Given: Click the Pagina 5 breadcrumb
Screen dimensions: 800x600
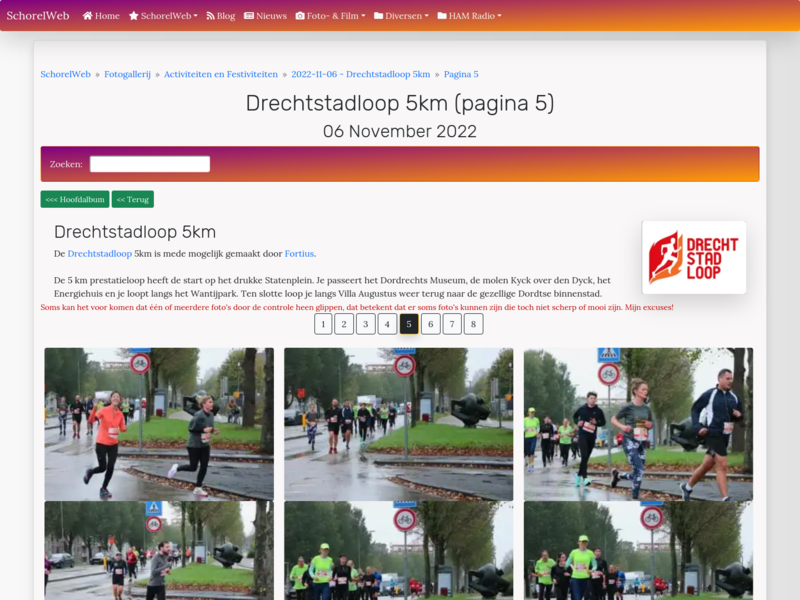Looking at the screenshot, I should [461, 74].
